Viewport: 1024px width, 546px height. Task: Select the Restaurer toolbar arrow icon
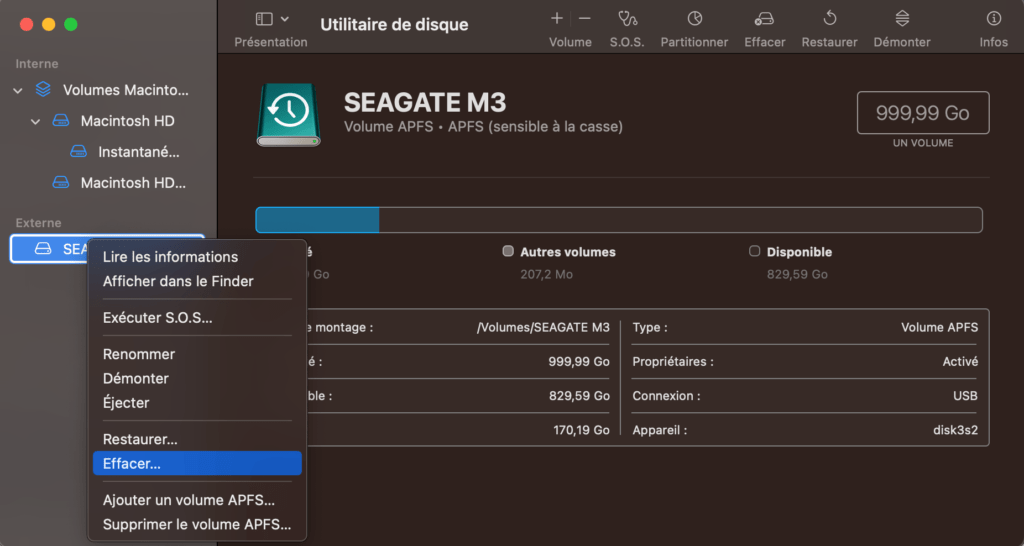829,18
